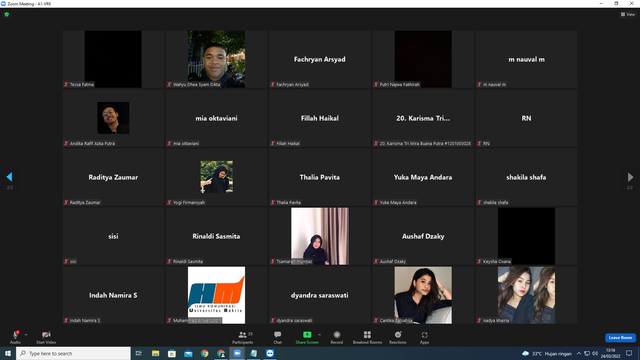Select the m nauval m tile
The image size is (640, 360).
tap(526, 59)
